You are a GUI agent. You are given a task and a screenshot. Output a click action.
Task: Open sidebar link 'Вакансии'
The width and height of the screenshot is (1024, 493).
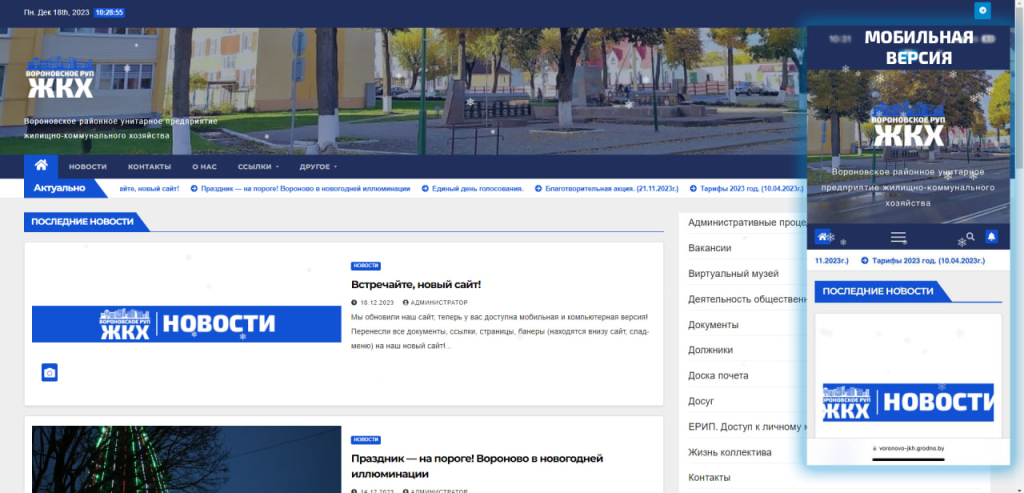coord(709,248)
